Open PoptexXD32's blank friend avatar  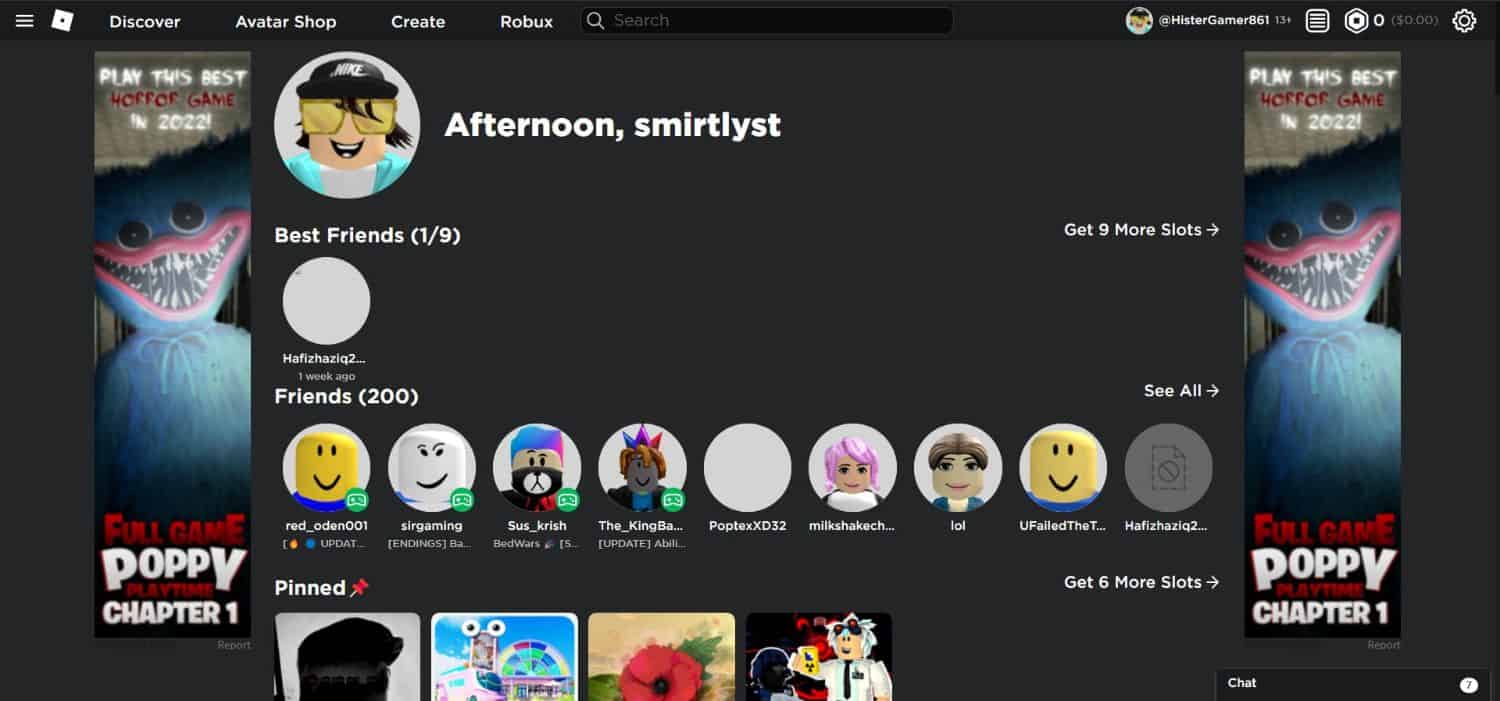coord(747,468)
